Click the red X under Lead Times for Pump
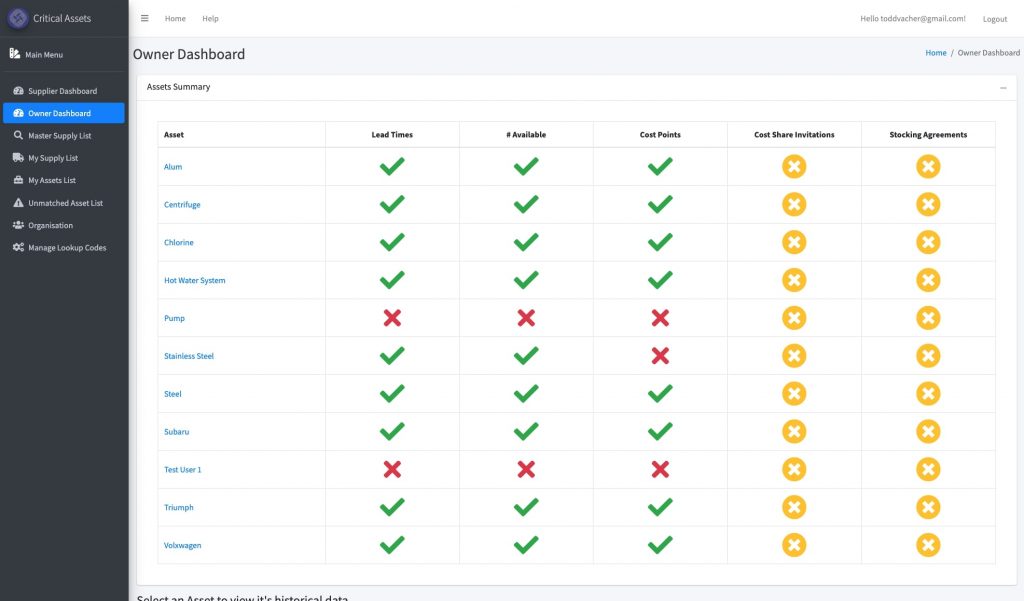Viewport: 1024px width, 601px height. (x=392, y=318)
